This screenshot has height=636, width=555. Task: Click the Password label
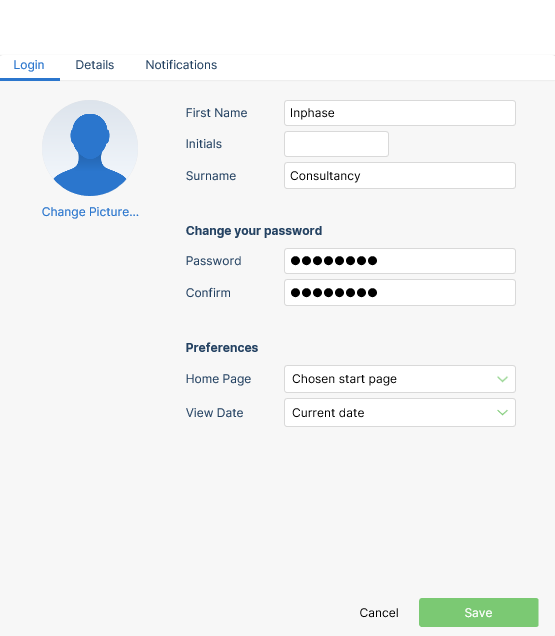pyautogui.click(x=213, y=261)
